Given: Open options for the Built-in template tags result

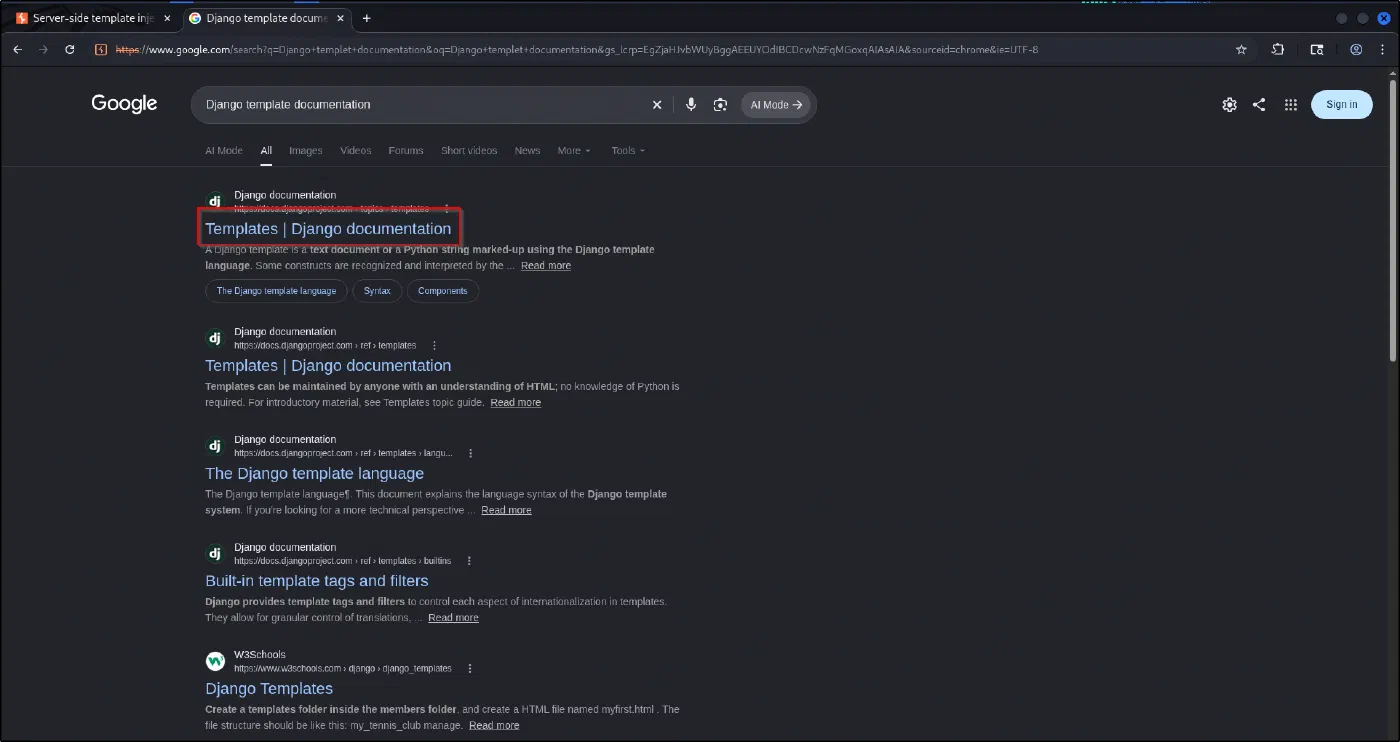Looking at the screenshot, I should 469,561.
